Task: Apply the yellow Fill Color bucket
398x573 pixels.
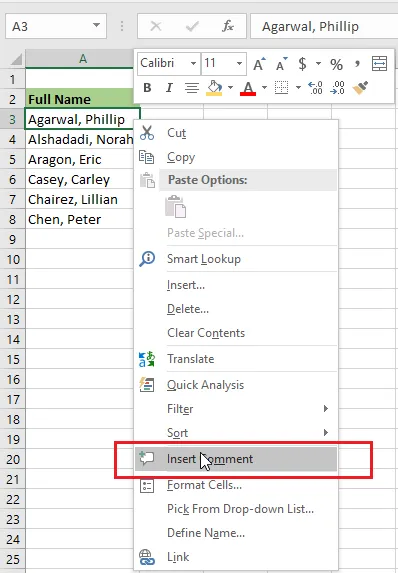Action: (x=214, y=88)
